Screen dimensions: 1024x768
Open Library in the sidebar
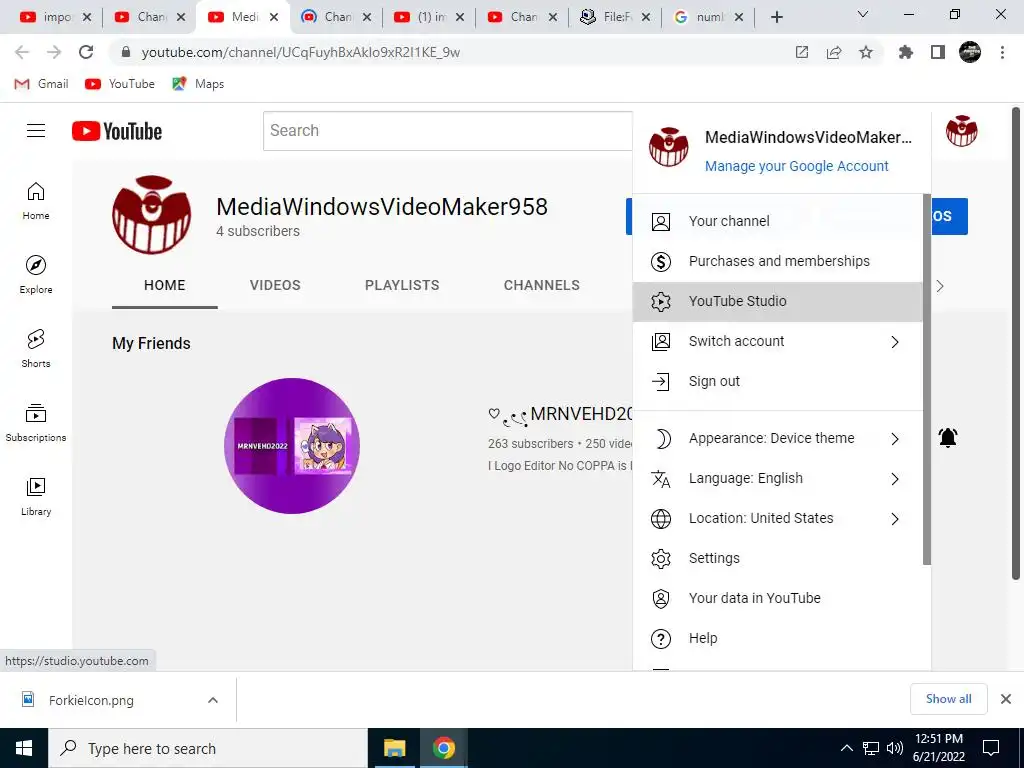(36, 496)
